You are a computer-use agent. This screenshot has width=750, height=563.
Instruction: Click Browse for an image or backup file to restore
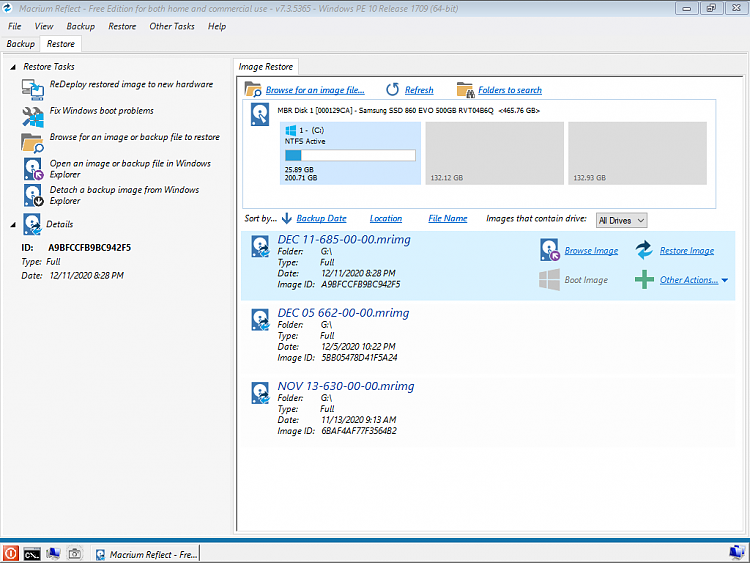(x=135, y=137)
